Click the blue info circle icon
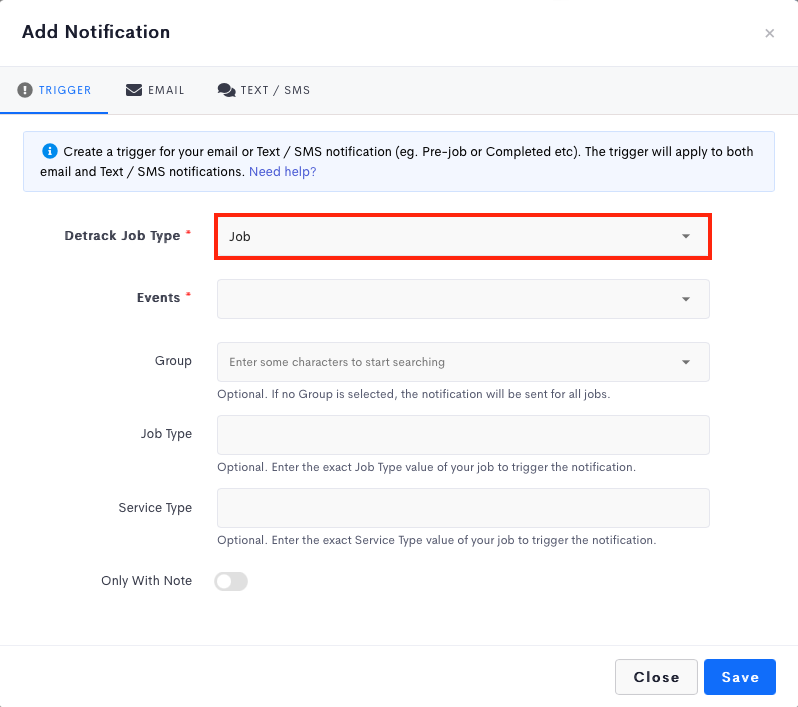This screenshot has height=707, width=798. click(x=49, y=151)
